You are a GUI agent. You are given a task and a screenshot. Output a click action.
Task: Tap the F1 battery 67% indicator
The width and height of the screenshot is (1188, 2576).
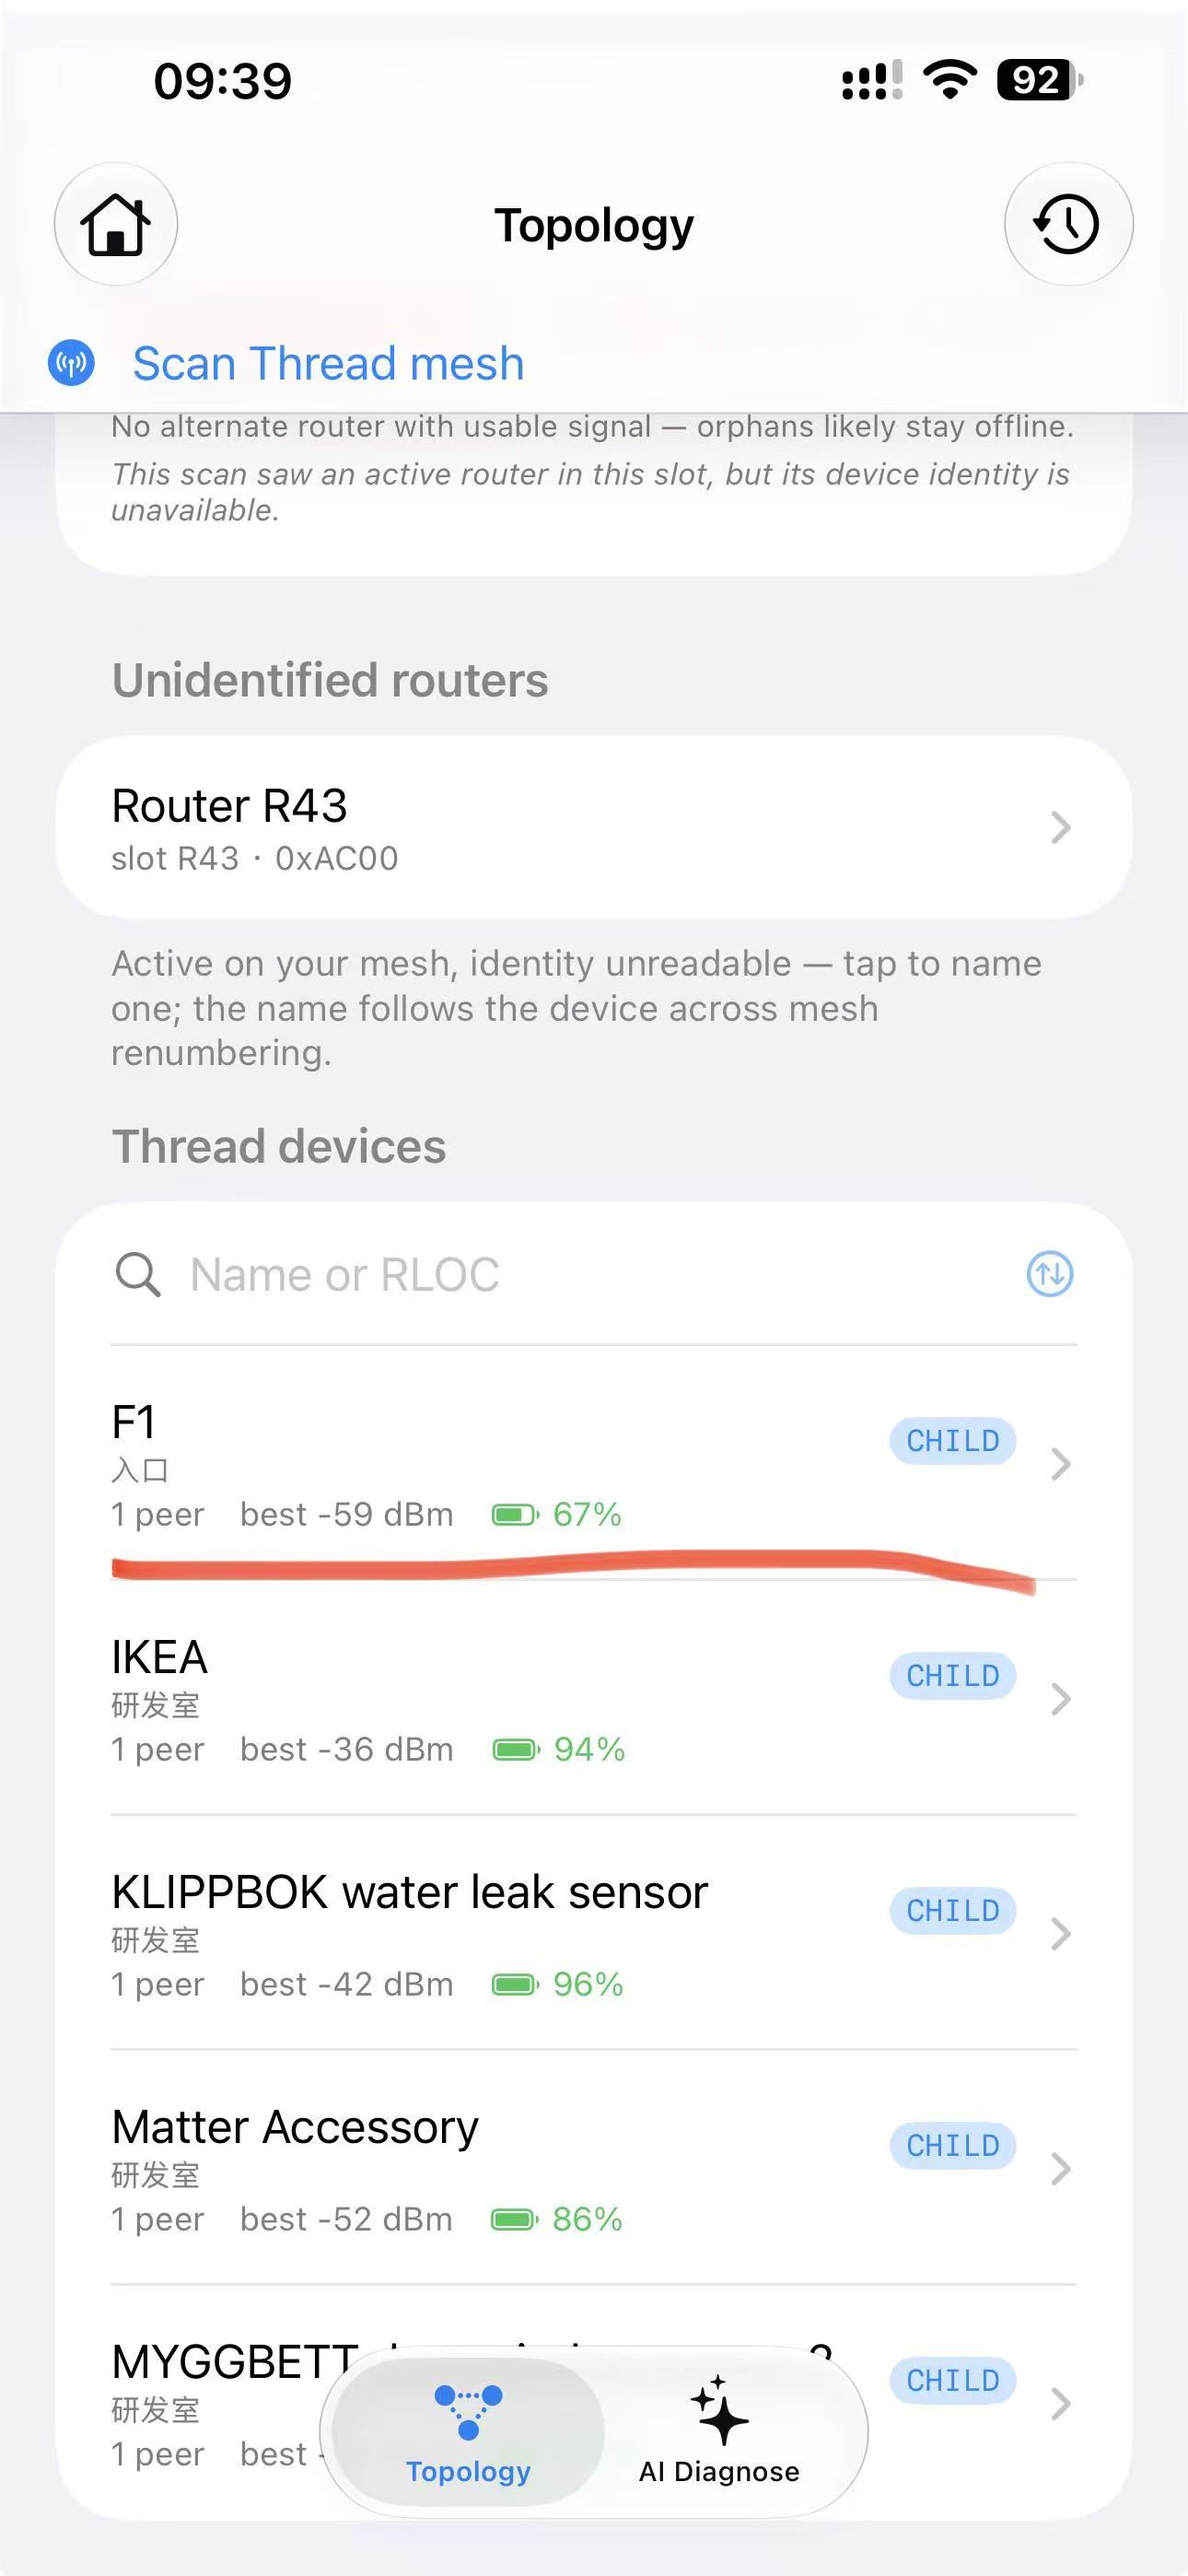tap(557, 1515)
